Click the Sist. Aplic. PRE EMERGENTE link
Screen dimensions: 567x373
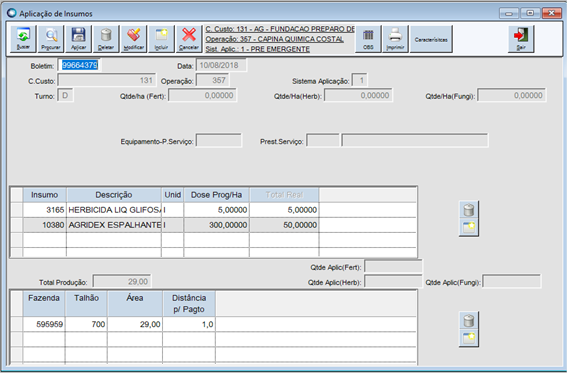point(257,49)
